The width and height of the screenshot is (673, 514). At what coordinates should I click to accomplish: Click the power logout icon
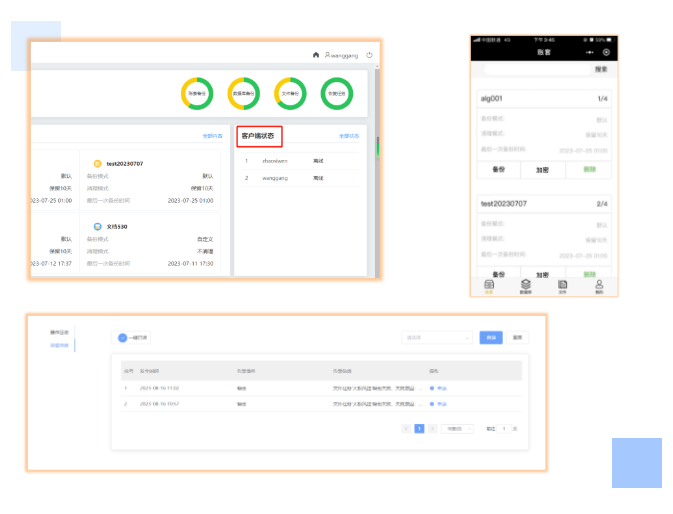pyautogui.click(x=369, y=55)
